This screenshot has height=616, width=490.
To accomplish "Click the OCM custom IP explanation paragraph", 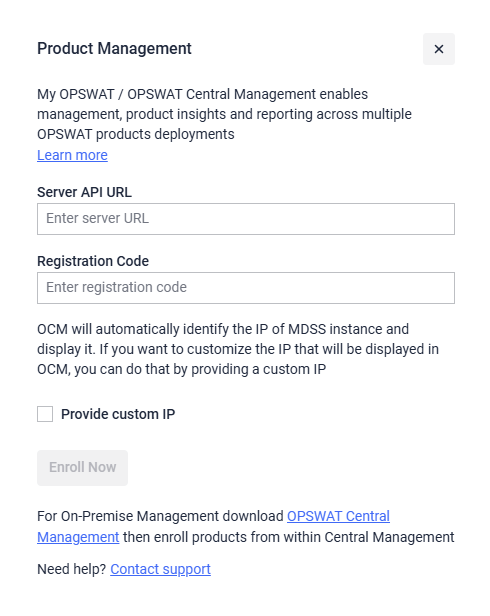I will [x=238, y=349].
